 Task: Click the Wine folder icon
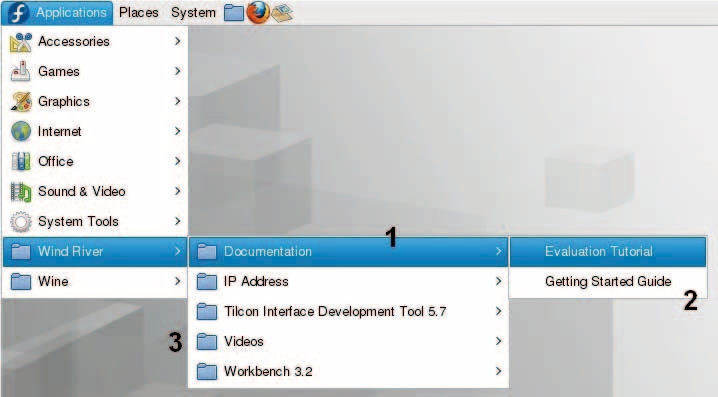pos(21,281)
